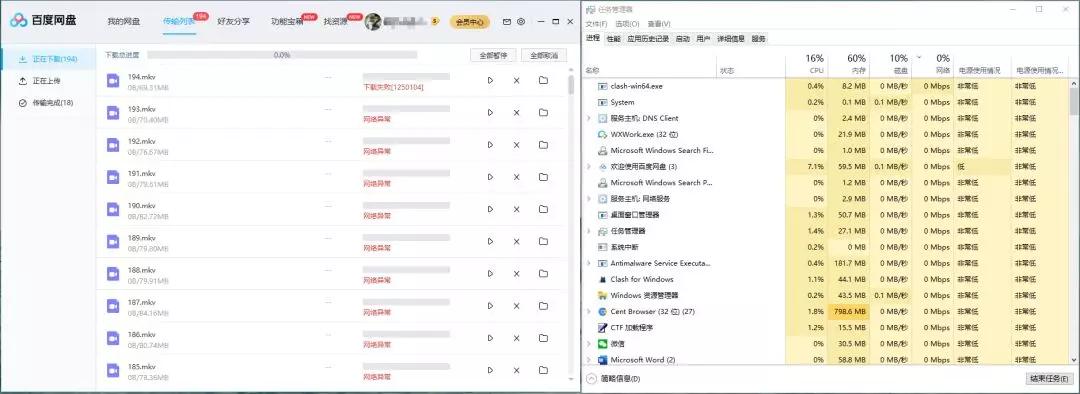The height and width of the screenshot is (394, 1080).
Task: Open folder for 185.mkv
Action: coord(543,370)
